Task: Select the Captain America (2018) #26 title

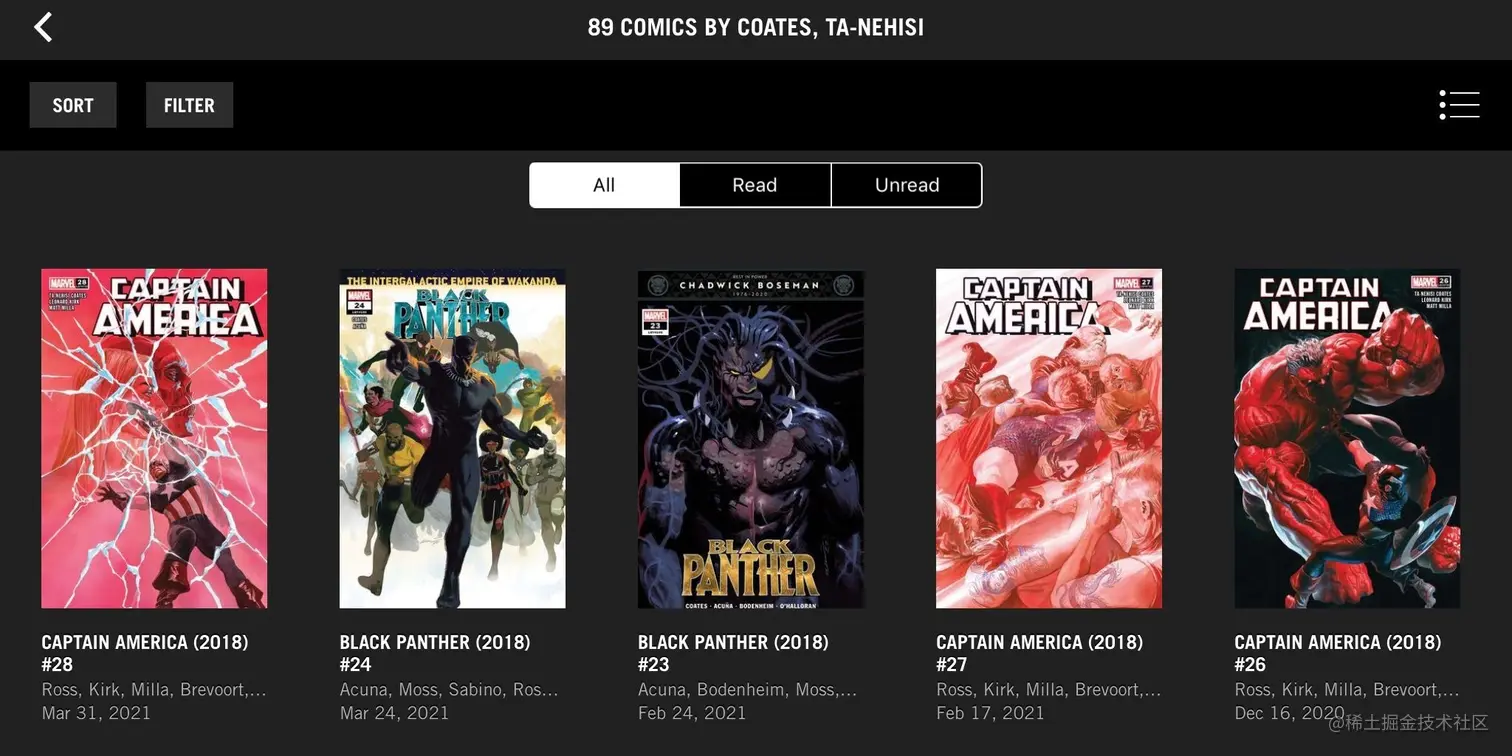Action: pyautogui.click(x=1338, y=653)
